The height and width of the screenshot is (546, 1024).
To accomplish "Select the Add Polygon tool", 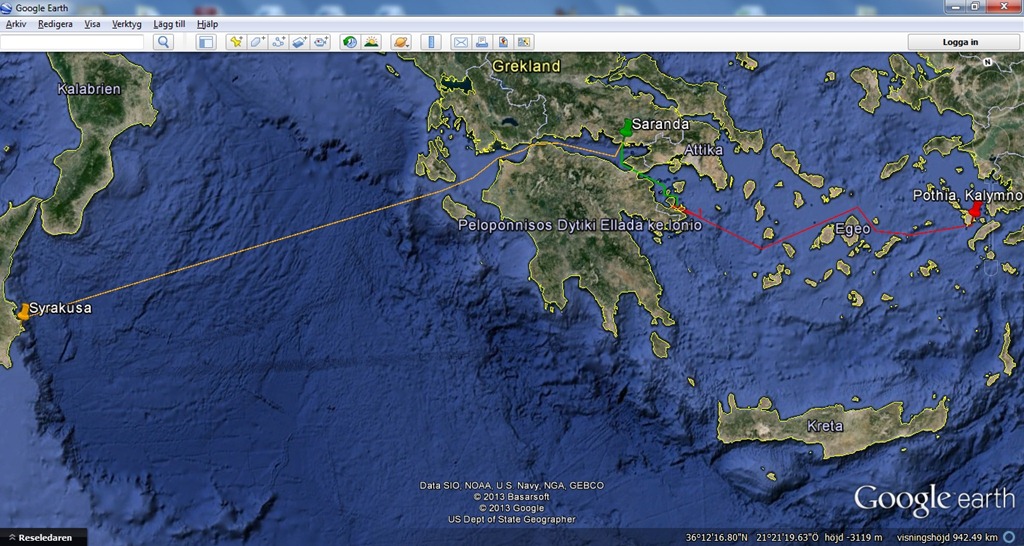I will pos(257,42).
